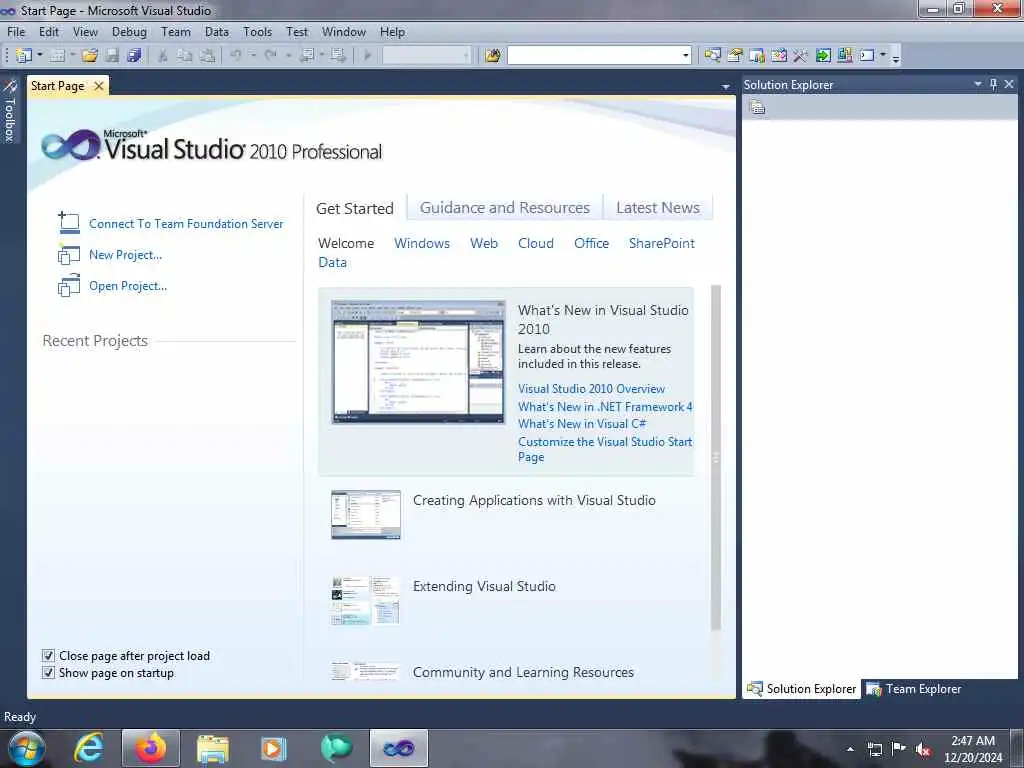Click the Redo arrow icon

270,56
